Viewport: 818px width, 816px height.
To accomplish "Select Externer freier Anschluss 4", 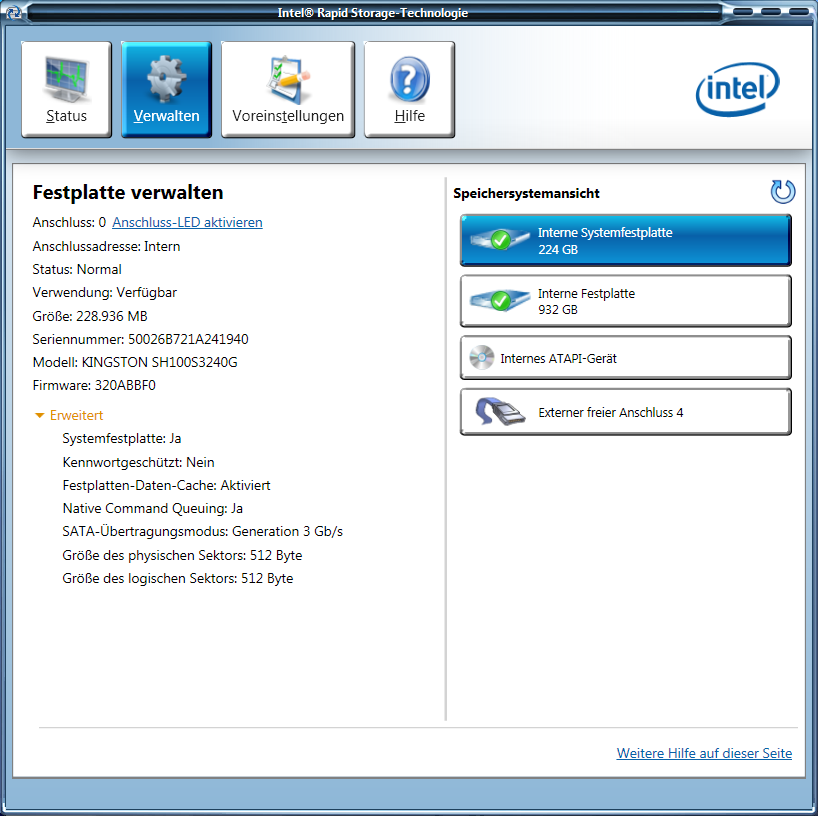I will click(625, 412).
